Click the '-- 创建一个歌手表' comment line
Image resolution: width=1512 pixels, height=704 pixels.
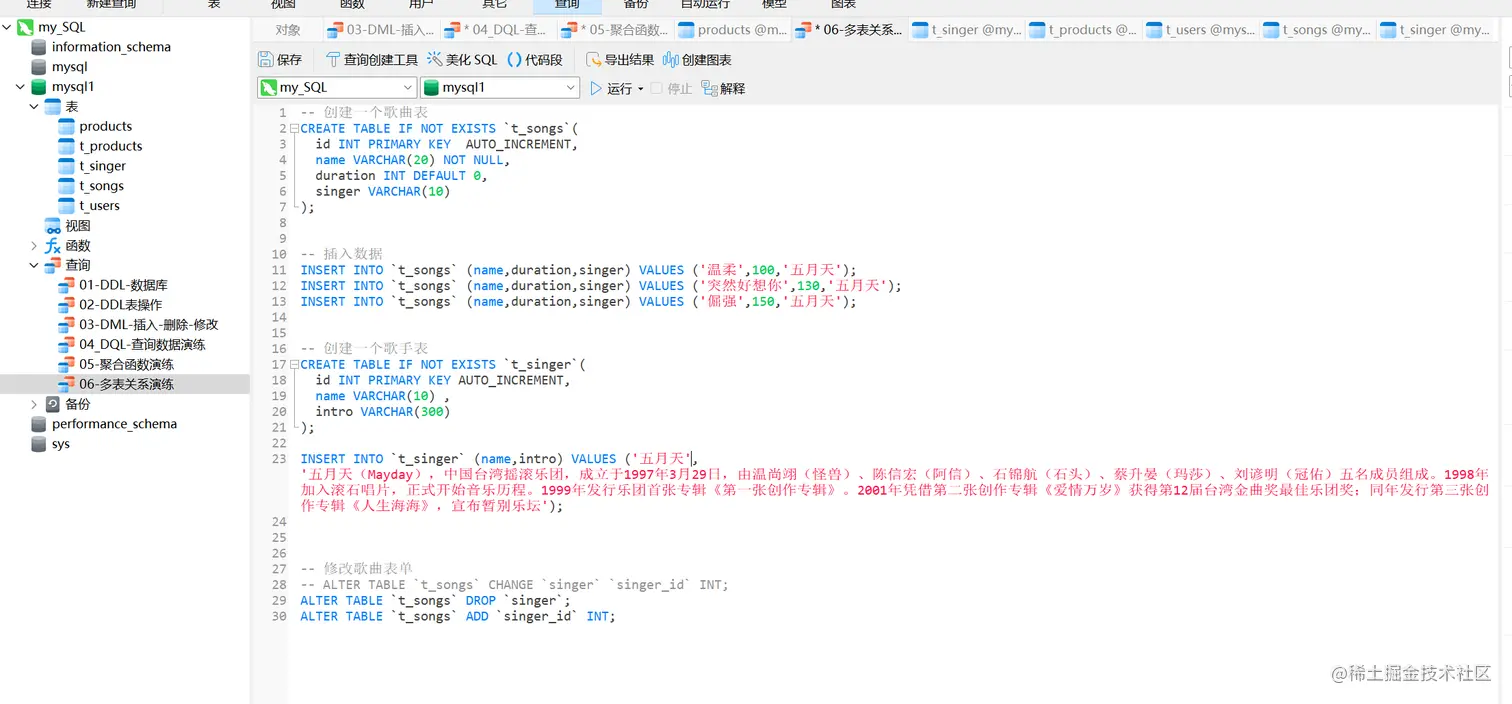click(x=364, y=349)
